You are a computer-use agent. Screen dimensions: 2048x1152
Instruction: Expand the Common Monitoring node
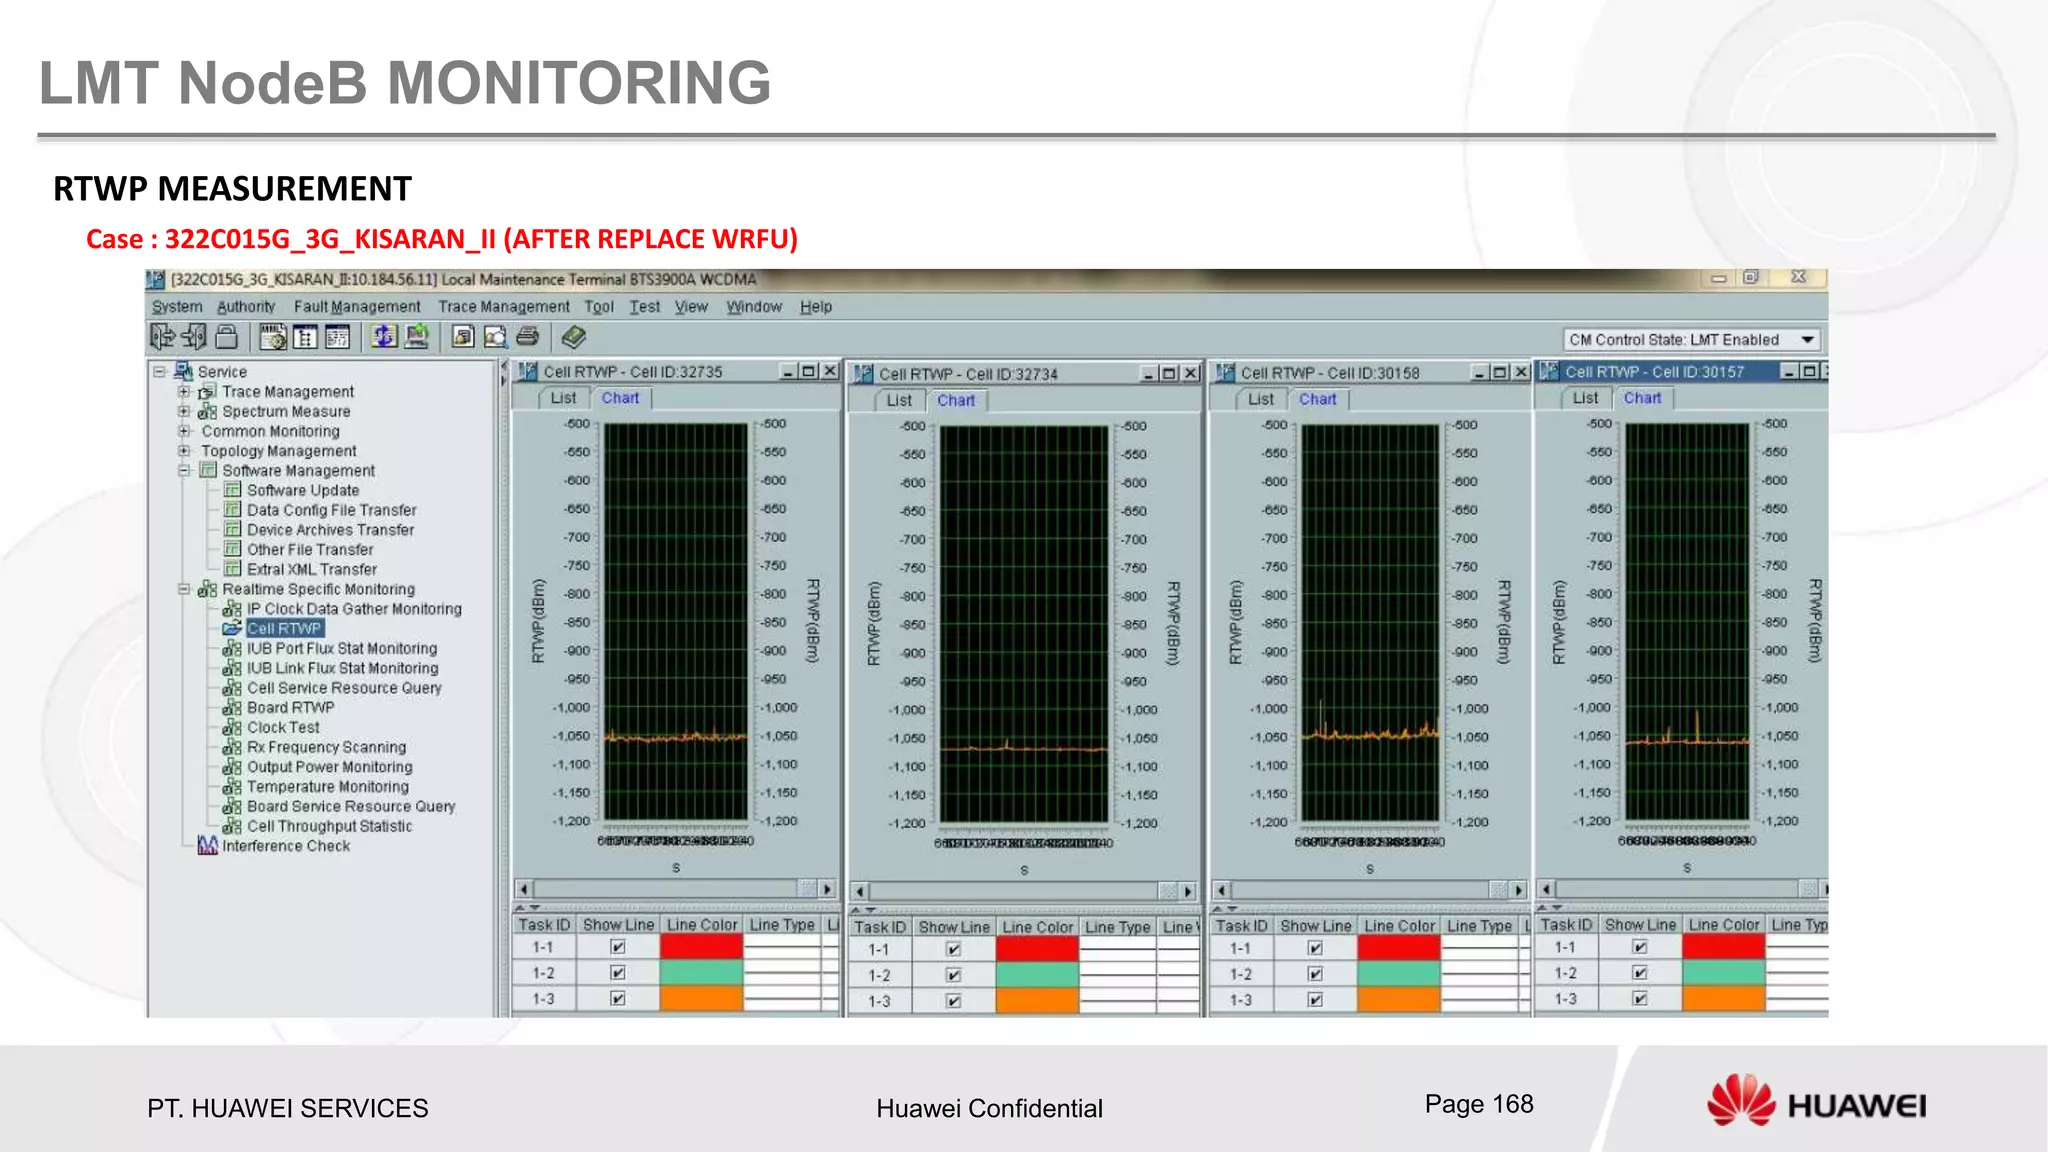click(184, 431)
